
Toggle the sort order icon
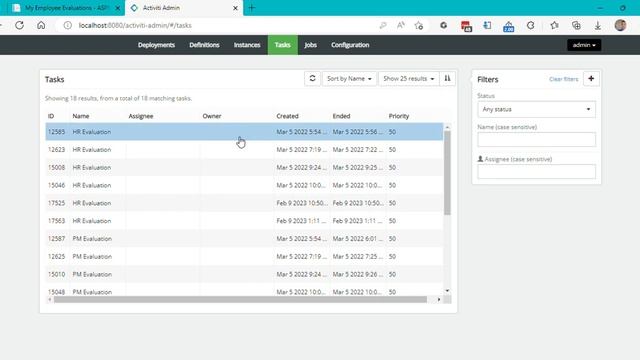[x=447, y=78]
